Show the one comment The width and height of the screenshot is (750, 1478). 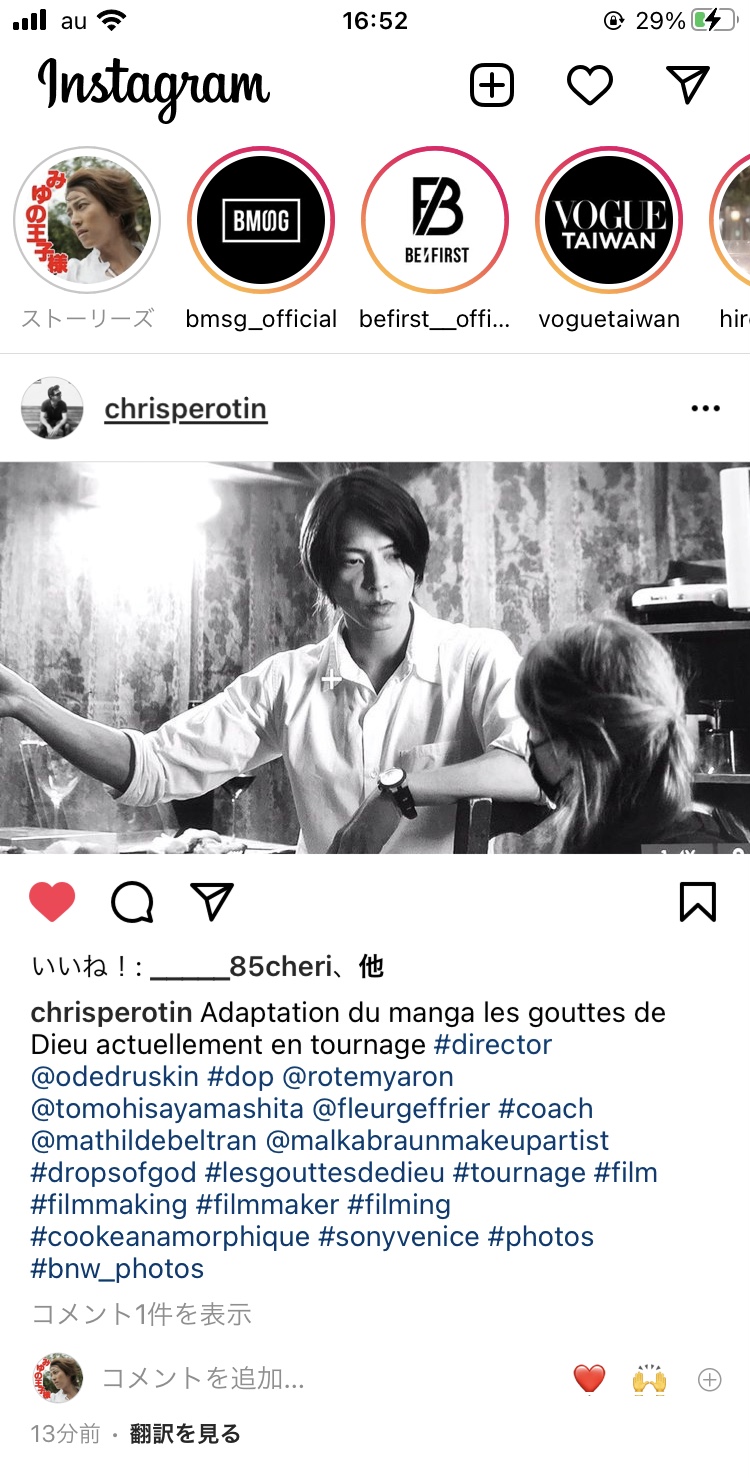[x=141, y=1313]
